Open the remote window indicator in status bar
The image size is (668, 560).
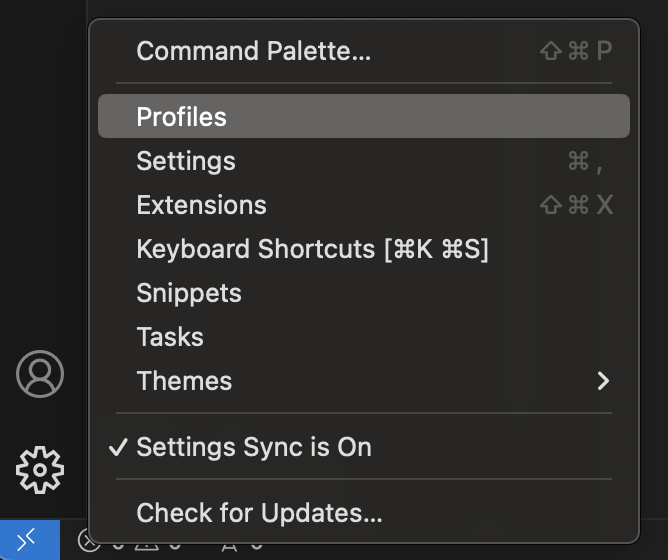tap(29, 541)
